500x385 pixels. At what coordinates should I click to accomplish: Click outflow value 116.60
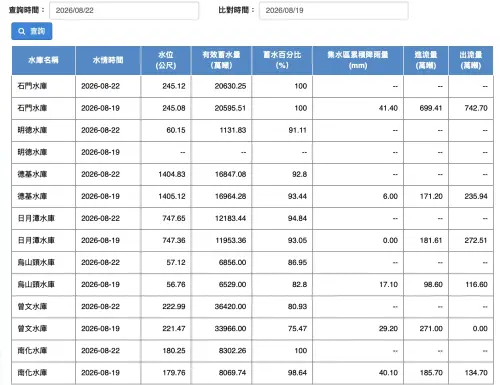point(476,284)
